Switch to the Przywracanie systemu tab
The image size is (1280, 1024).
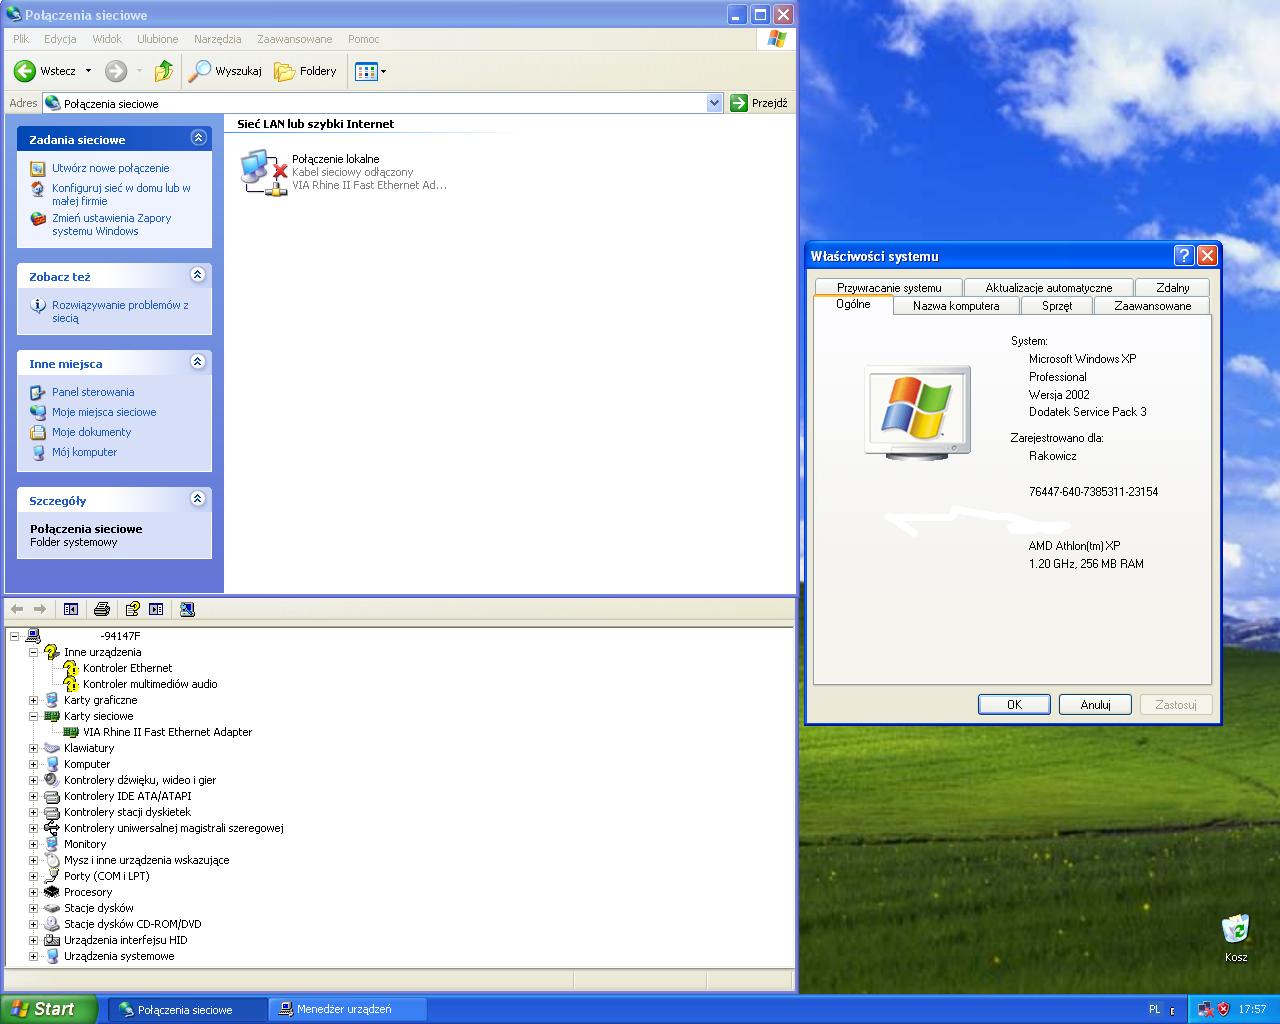[889, 287]
